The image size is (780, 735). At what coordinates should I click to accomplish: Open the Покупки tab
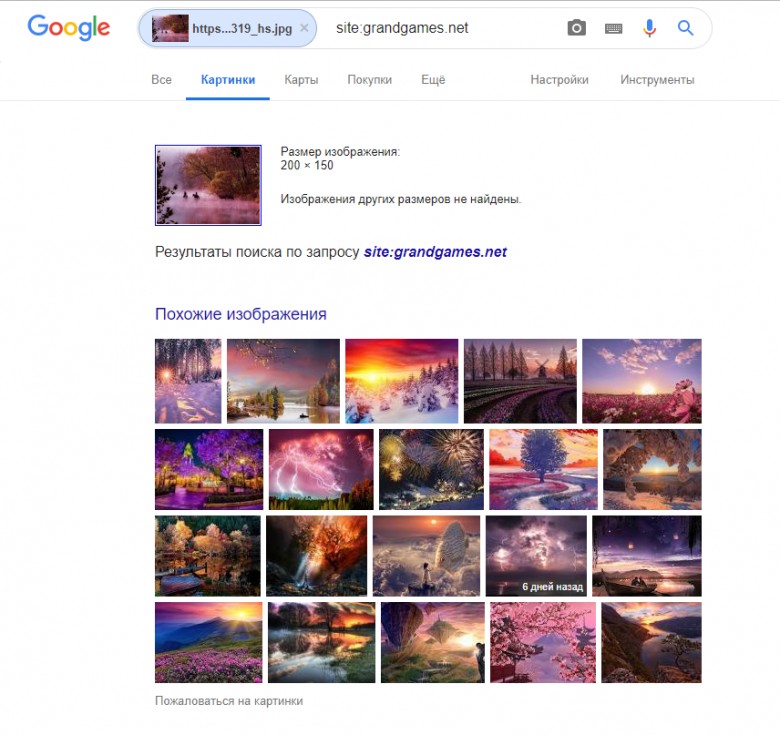click(369, 80)
